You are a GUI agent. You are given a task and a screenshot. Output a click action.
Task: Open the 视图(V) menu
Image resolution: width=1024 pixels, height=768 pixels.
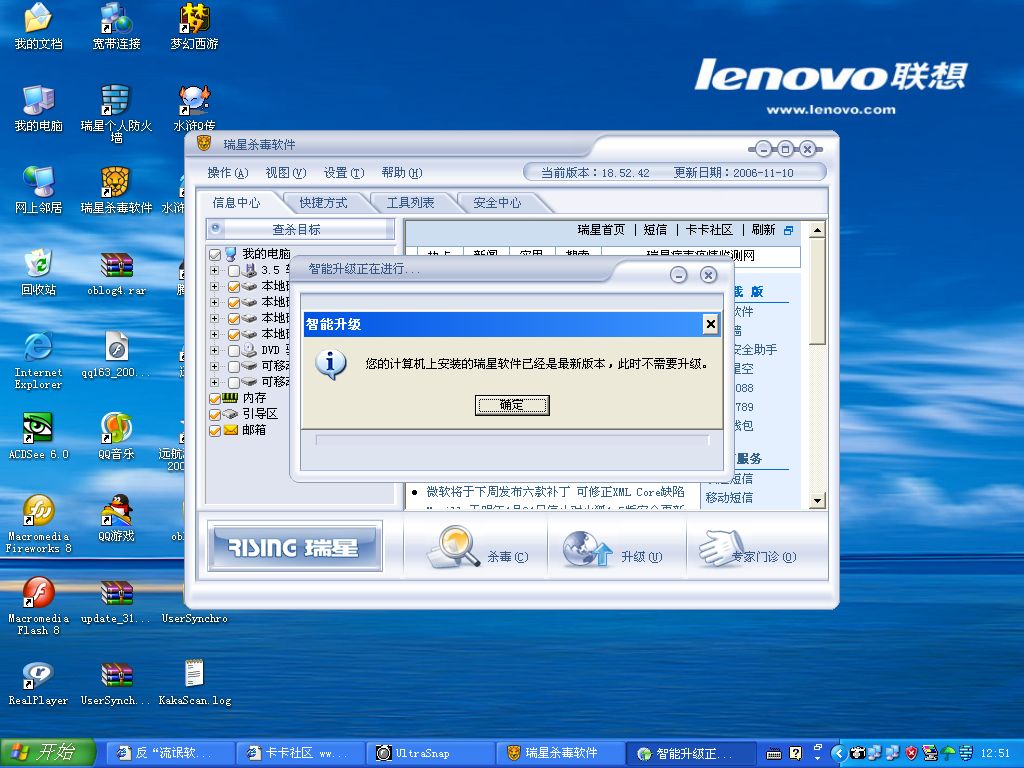click(x=285, y=173)
